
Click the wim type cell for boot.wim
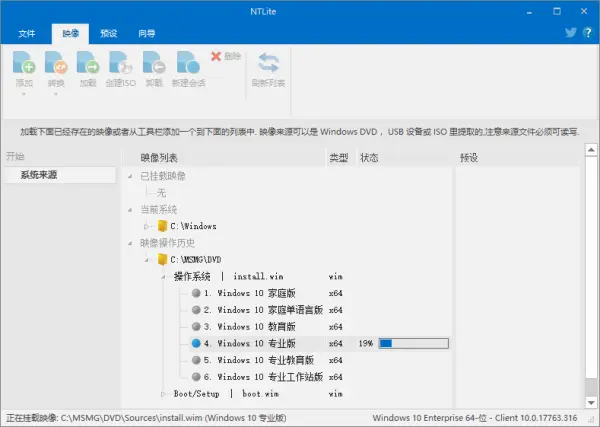(x=336, y=394)
